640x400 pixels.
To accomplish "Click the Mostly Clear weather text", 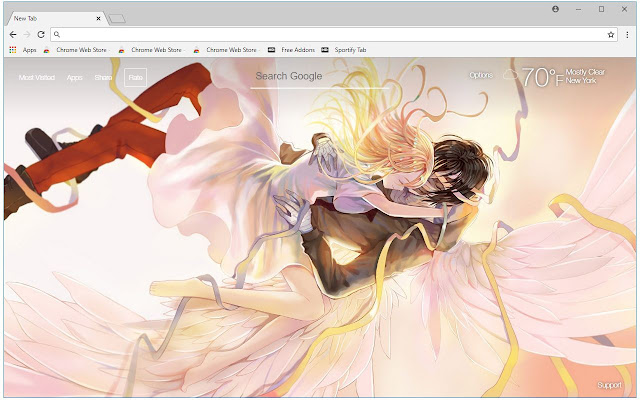I will 585,72.
